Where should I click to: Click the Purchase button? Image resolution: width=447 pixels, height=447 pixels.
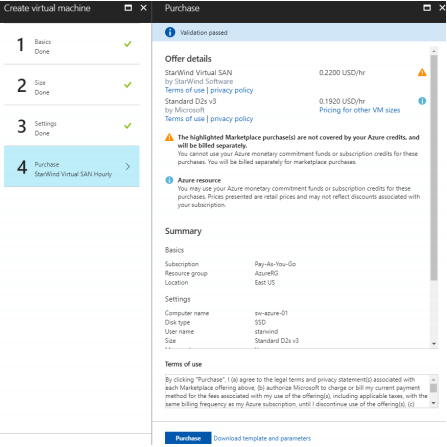click(188, 438)
